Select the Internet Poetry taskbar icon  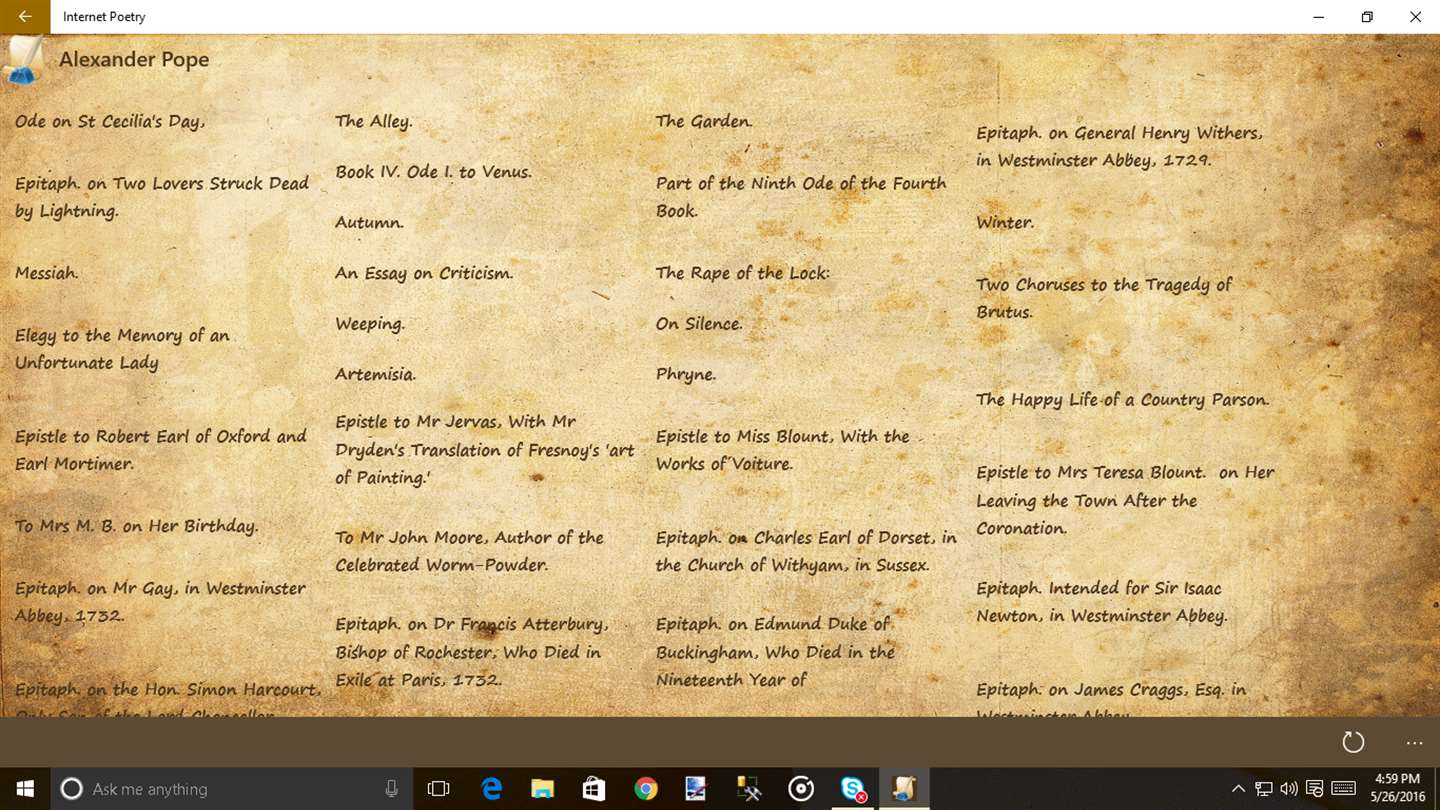click(905, 789)
